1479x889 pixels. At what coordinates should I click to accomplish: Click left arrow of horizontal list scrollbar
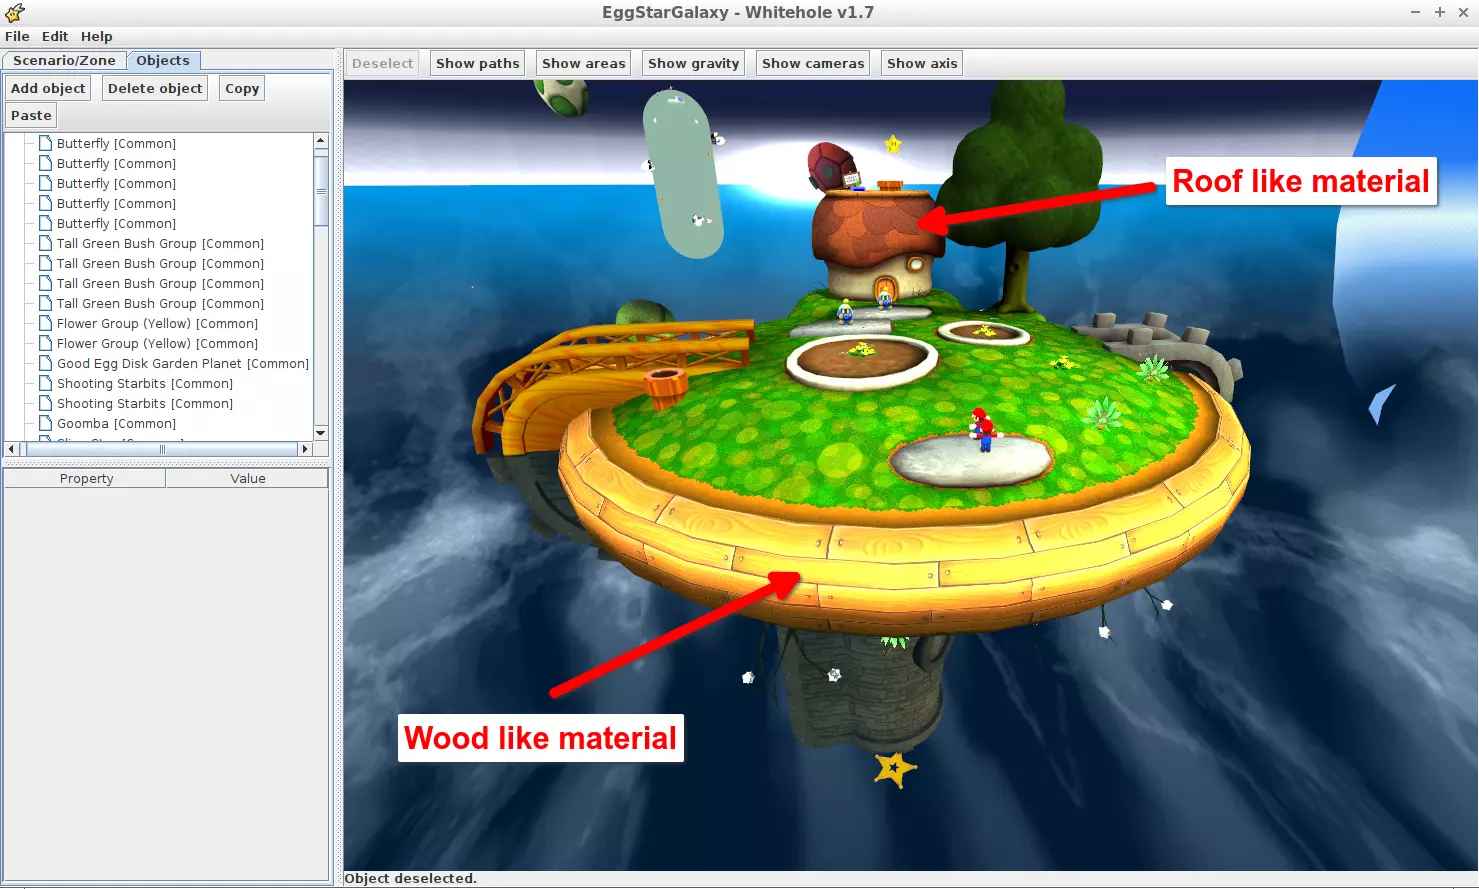coord(11,449)
